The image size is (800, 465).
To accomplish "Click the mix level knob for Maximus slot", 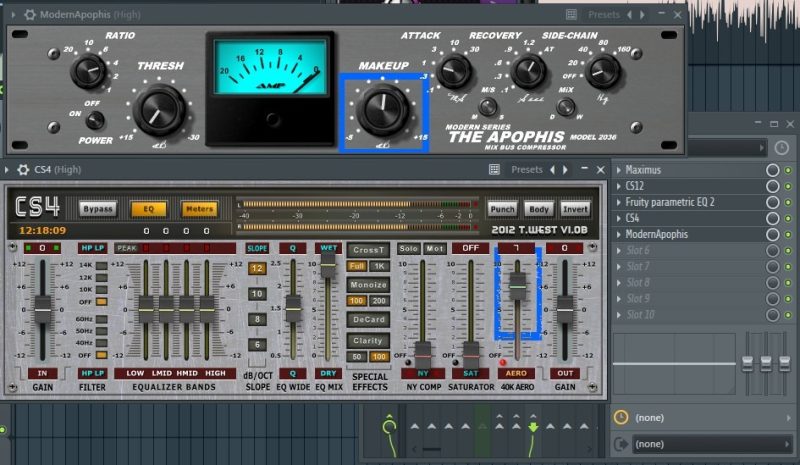I will point(772,170).
